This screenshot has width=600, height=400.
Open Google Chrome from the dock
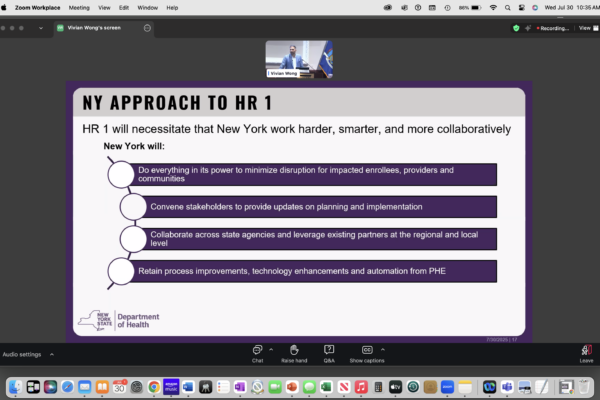tap(154, 386)
